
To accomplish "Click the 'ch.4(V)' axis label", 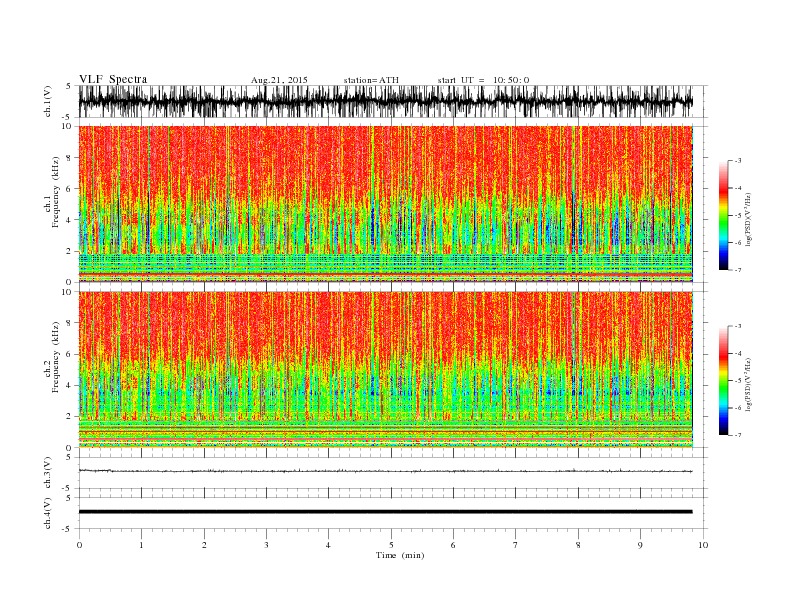I will (48, 513).
